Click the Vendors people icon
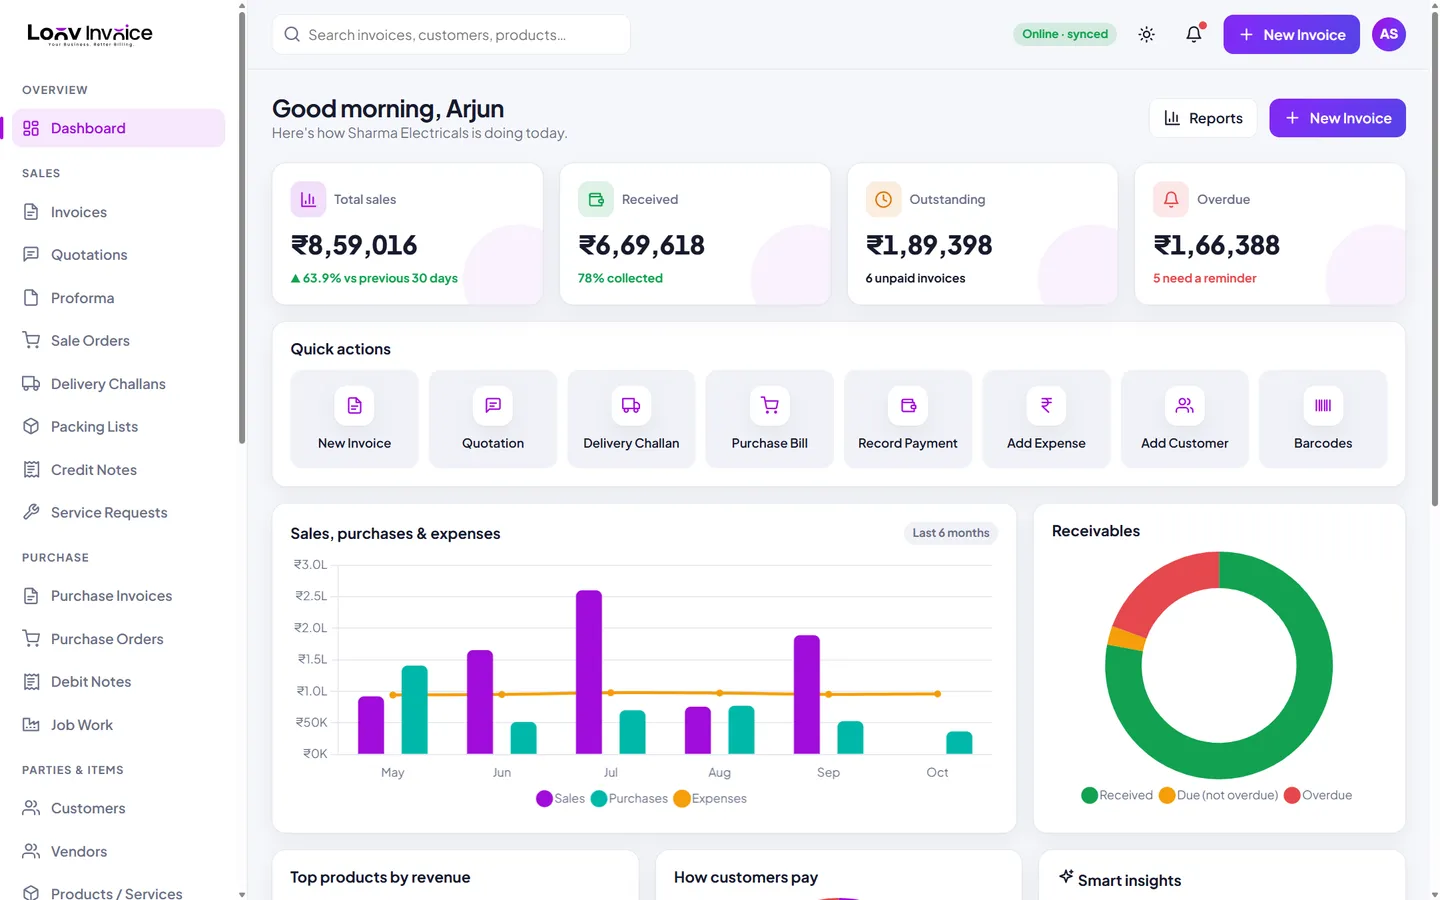The image size is (1440, 900). tap(31, 851)
